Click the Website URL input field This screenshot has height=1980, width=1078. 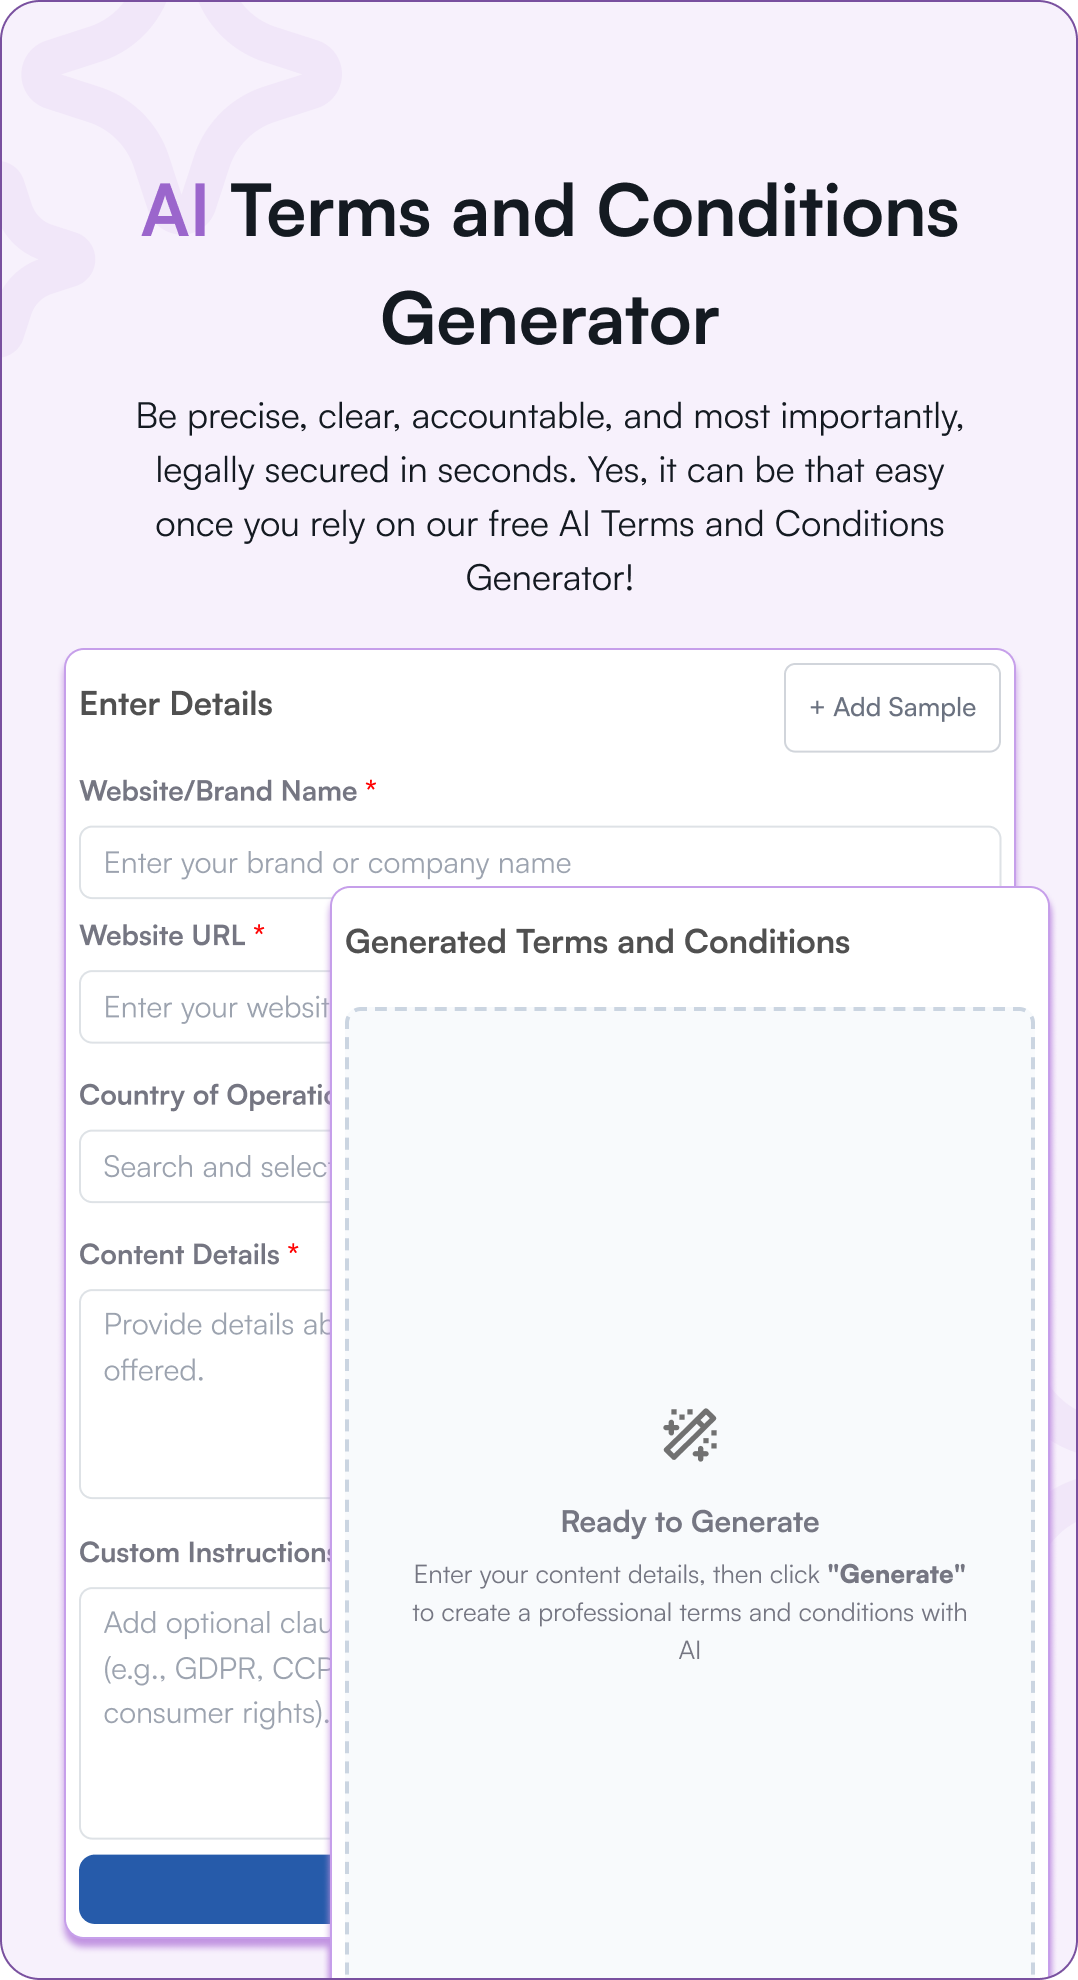pos(200,1007)
